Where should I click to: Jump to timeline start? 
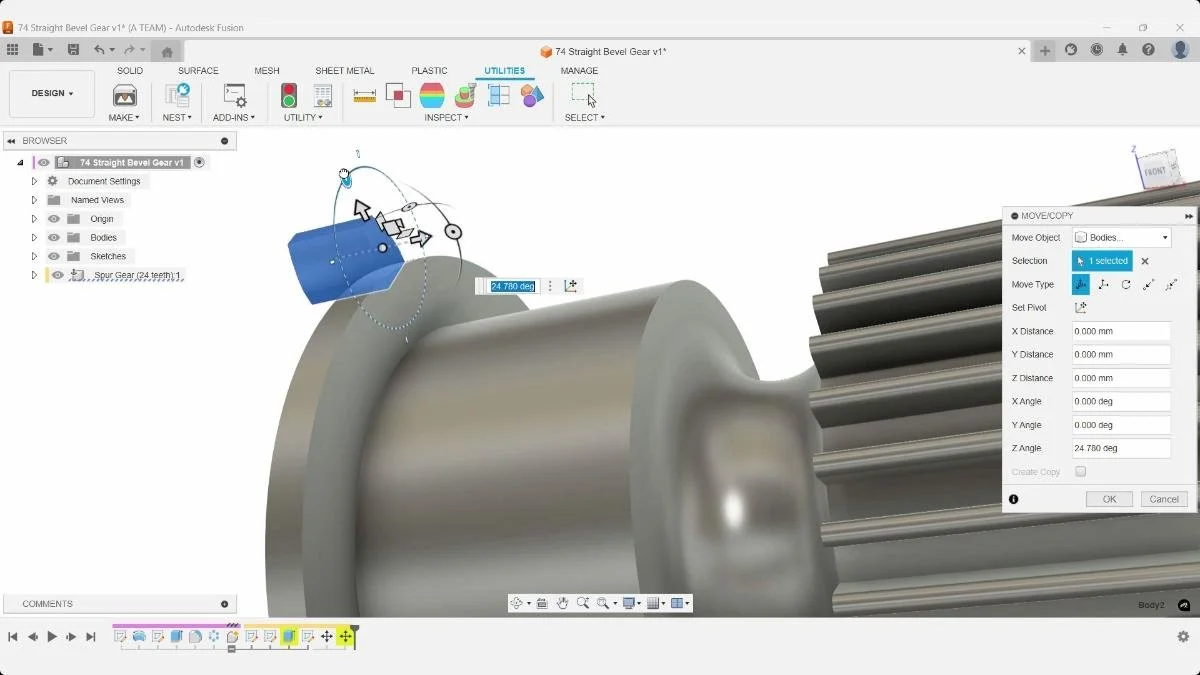point(13,636)
